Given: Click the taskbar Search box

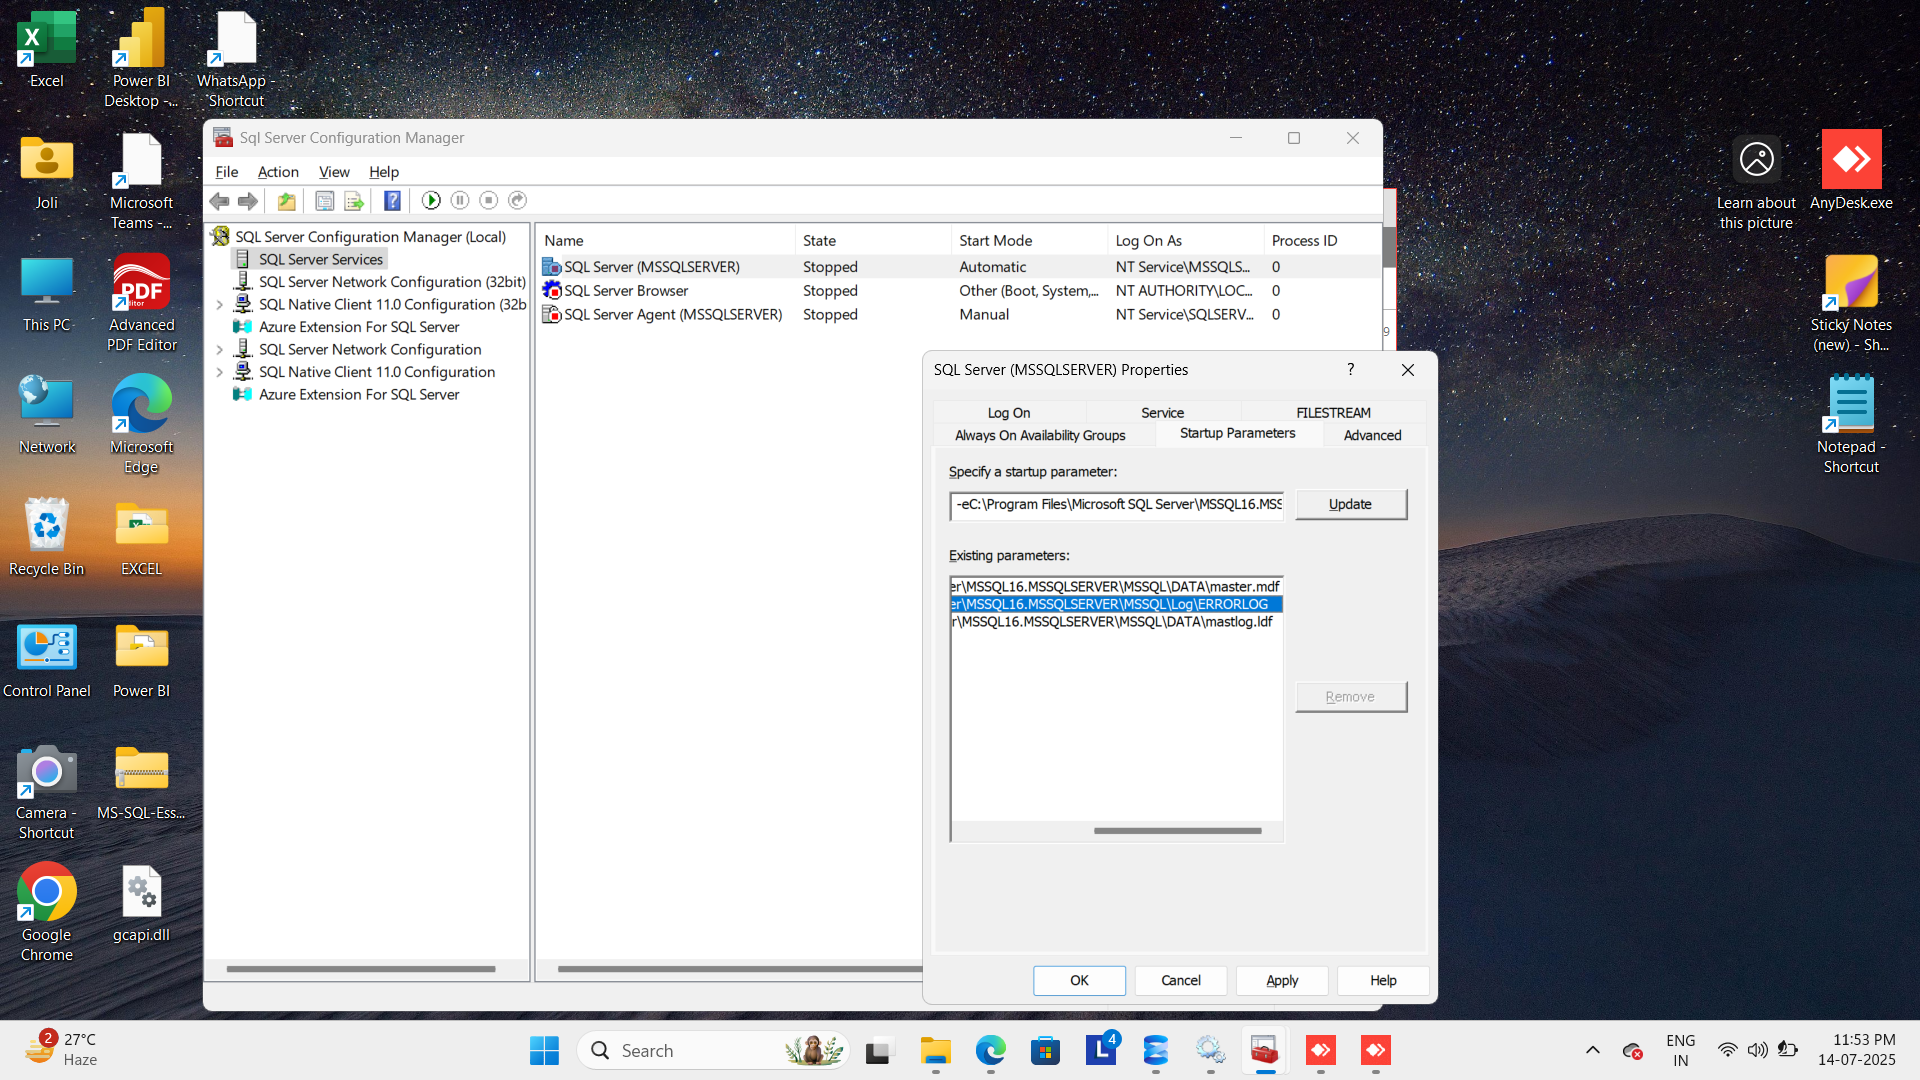Looking at the screenshot, I should 713,1051.
